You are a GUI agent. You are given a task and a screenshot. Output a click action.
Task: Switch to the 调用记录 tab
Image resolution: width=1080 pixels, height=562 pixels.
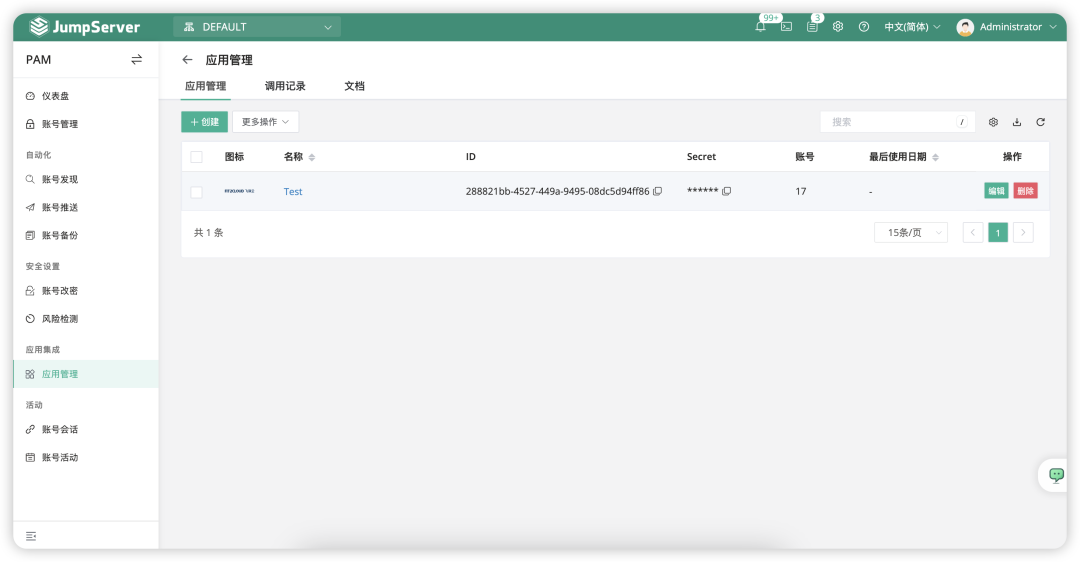[285, 86]
